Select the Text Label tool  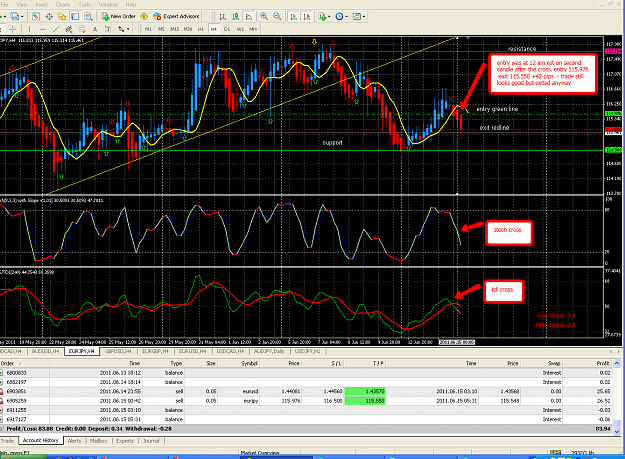108,29
